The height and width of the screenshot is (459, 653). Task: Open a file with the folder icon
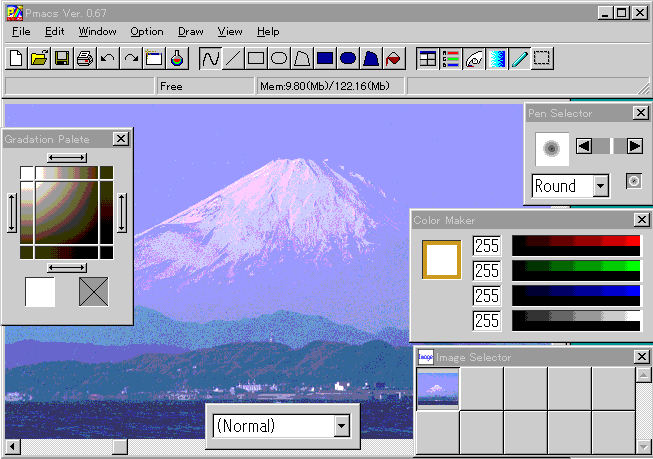39,58
